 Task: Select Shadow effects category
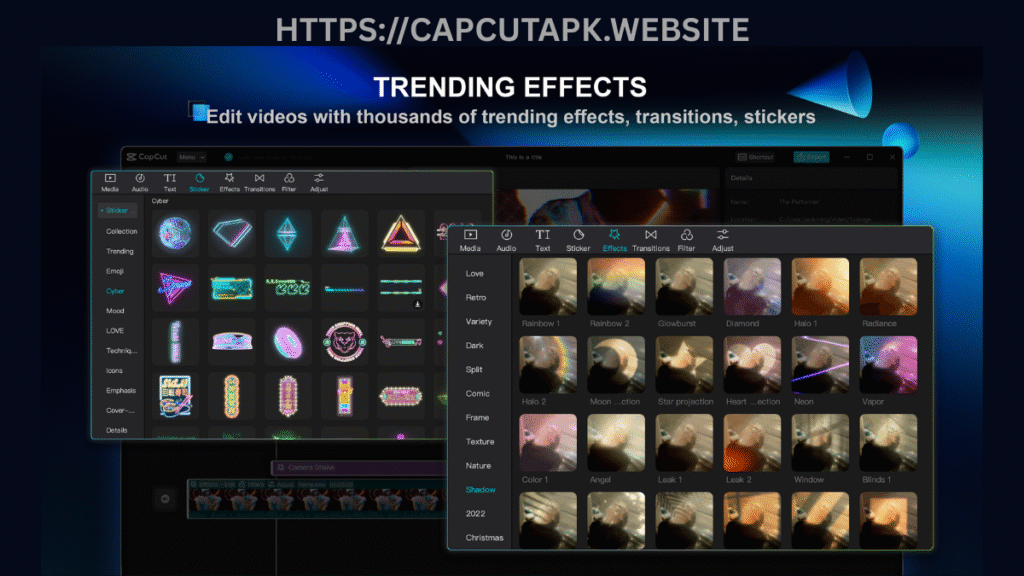481,490
